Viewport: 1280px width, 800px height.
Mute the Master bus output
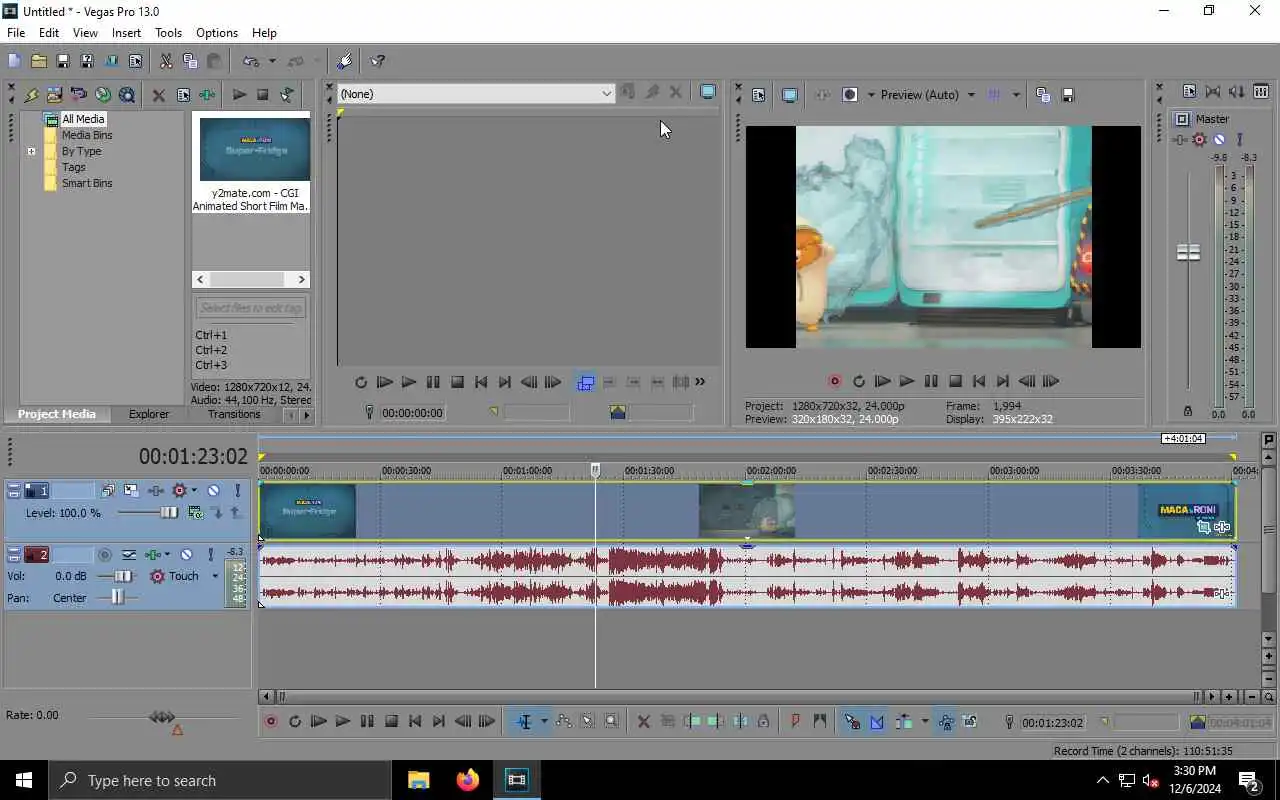click(1219, 140)
